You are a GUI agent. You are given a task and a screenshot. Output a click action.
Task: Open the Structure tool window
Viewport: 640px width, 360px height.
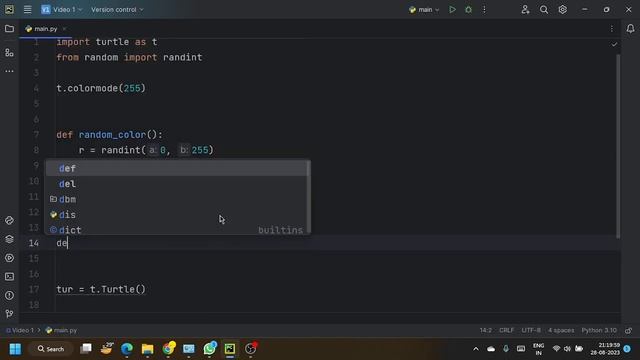coord(9,53)
